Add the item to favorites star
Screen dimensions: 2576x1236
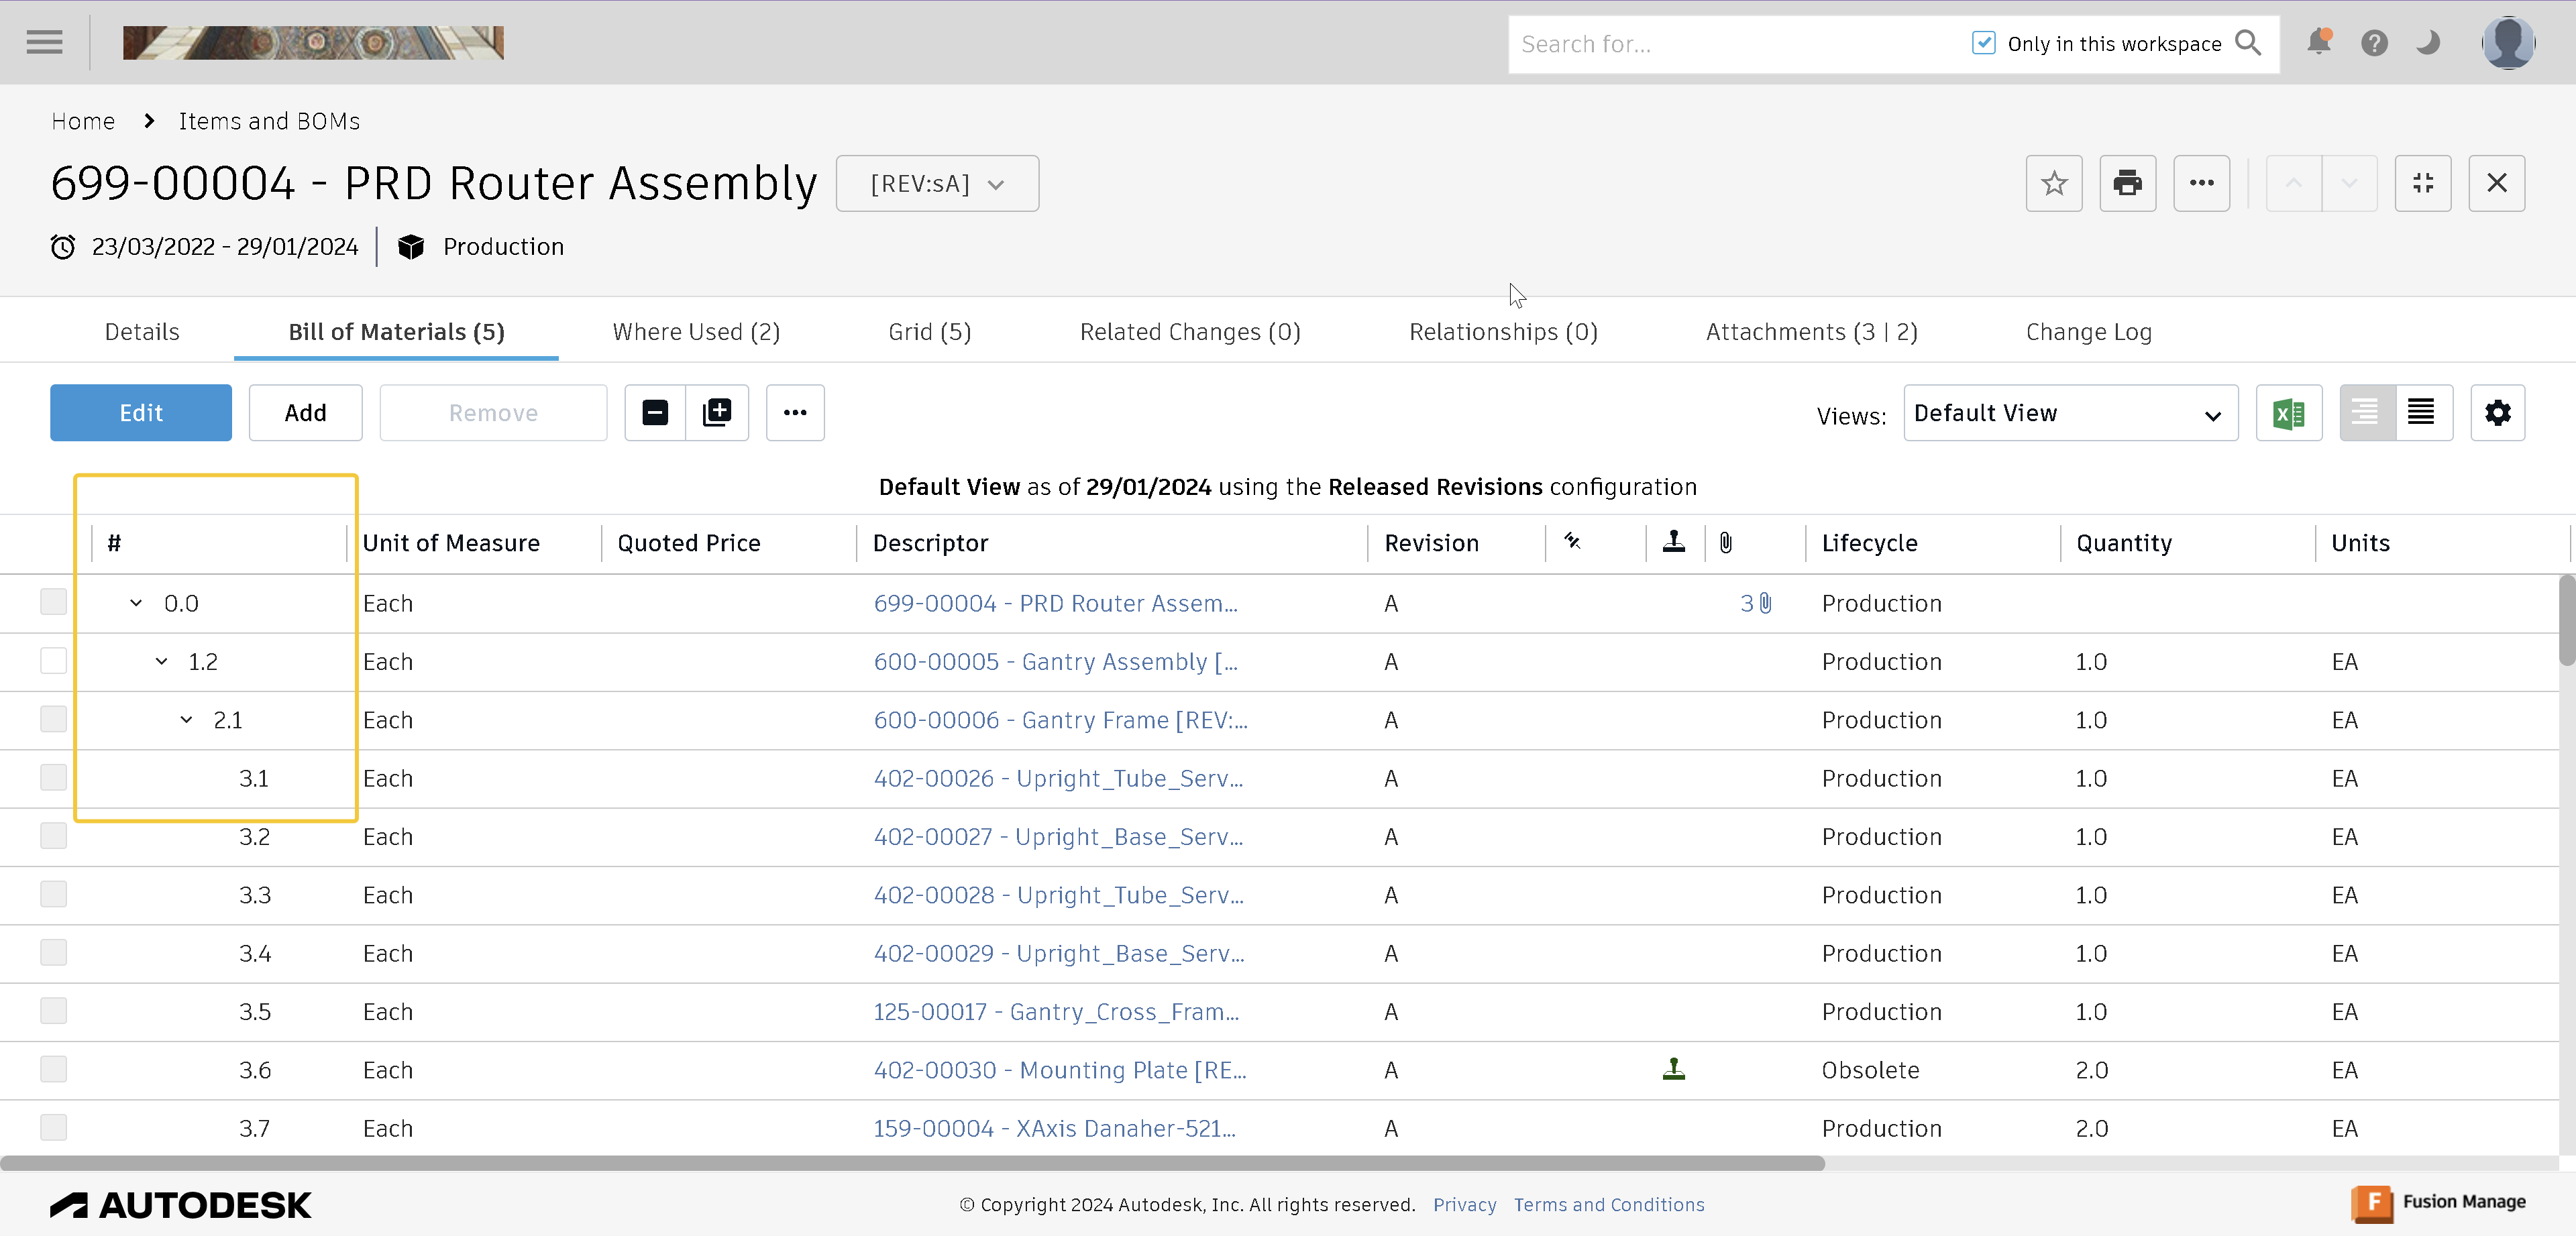2053,183
